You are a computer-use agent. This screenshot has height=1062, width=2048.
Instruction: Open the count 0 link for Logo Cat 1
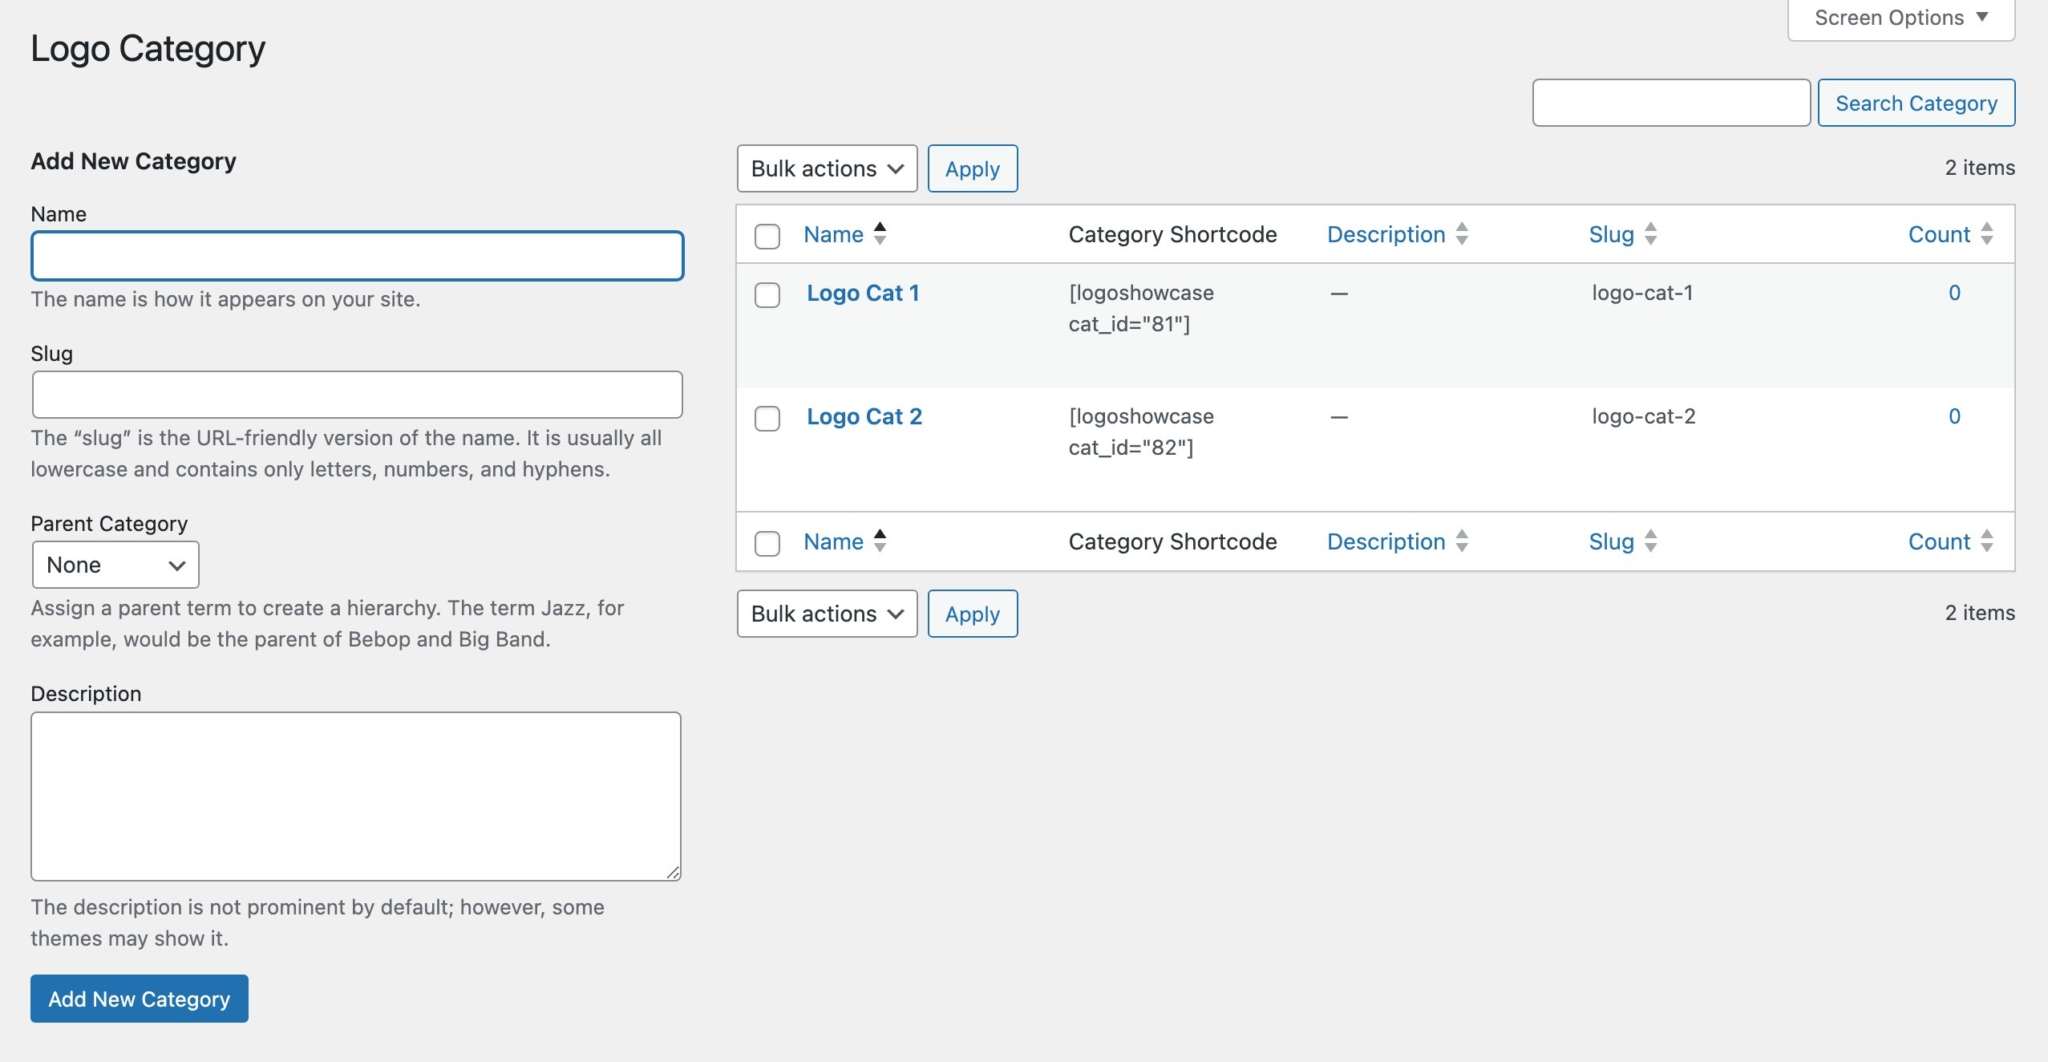1954,293
